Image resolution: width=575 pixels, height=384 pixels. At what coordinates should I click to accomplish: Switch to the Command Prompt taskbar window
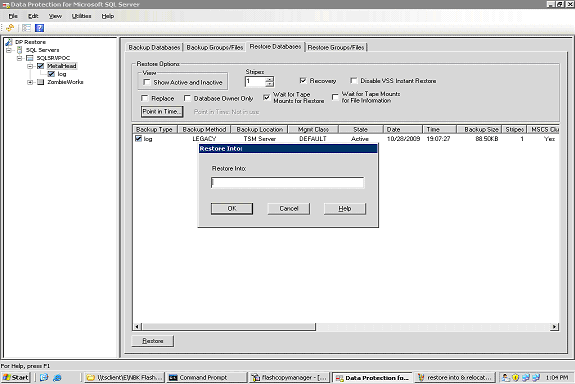(207, 377)
